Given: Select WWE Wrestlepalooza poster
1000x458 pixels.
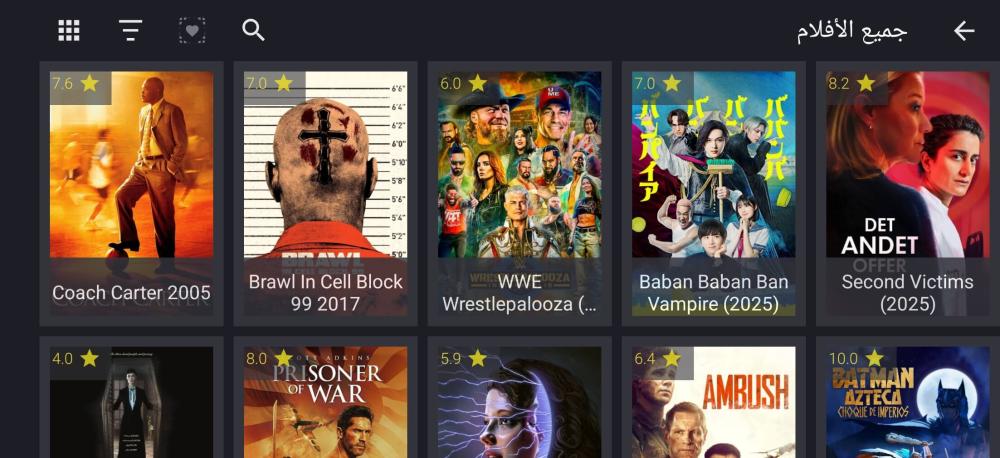Looking at the screenshot, I should 519,194.
